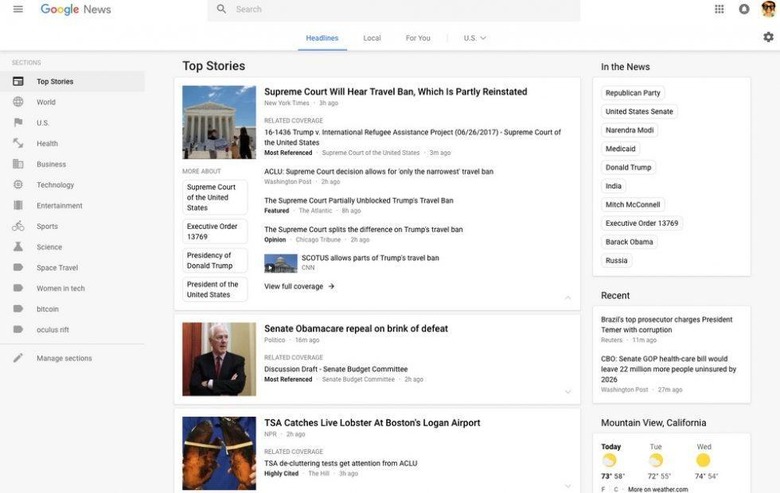Click the Business building icon
Viewport: 780px width, 493px height.
(x=18, y=164)
